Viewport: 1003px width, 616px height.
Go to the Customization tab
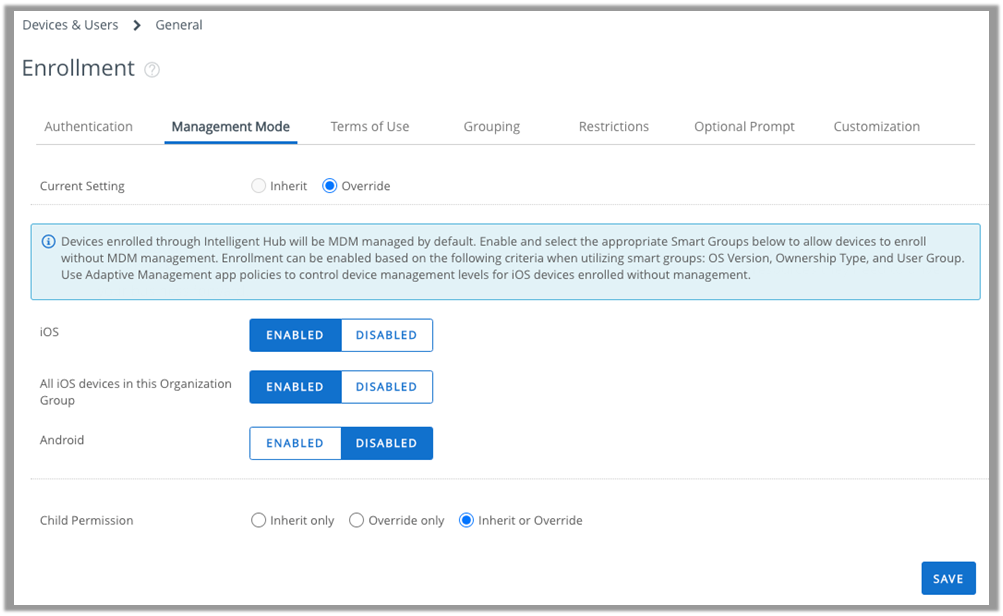pos(876,127)
